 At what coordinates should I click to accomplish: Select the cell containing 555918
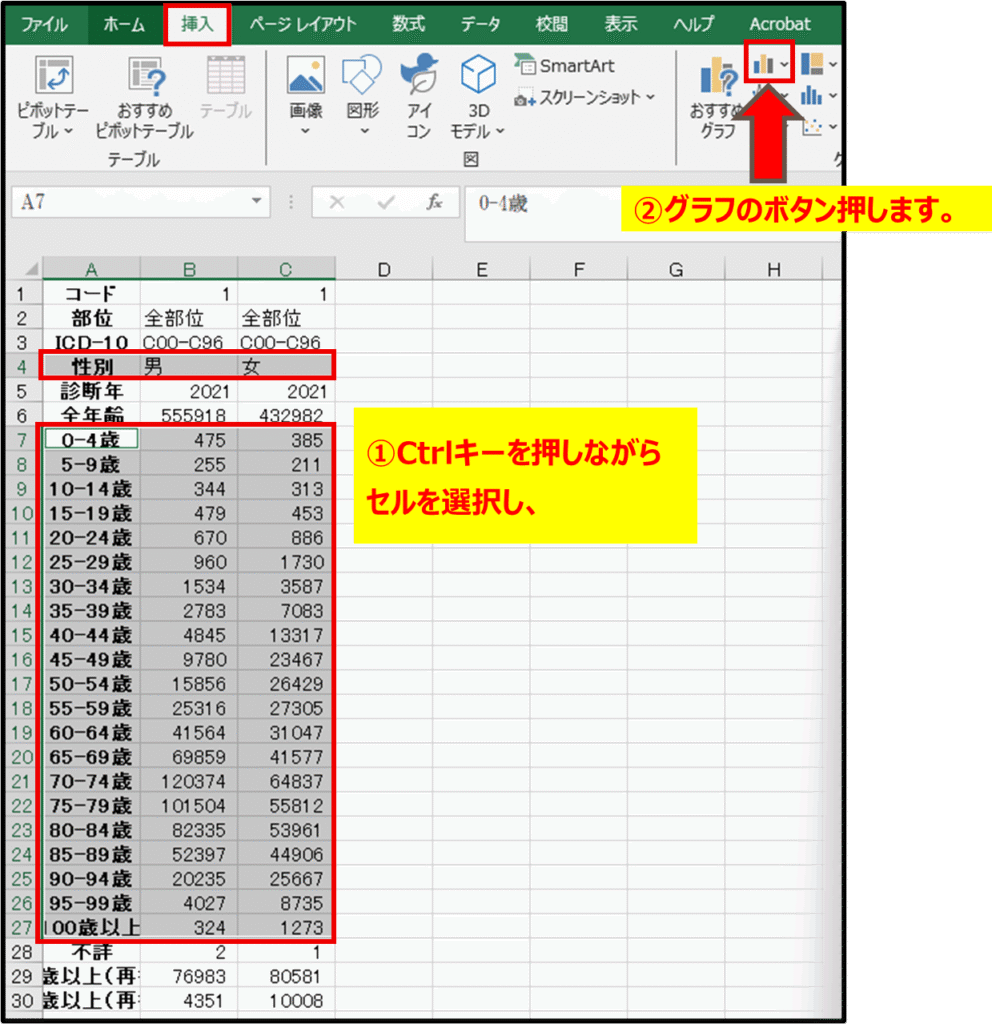pos(190,415)
